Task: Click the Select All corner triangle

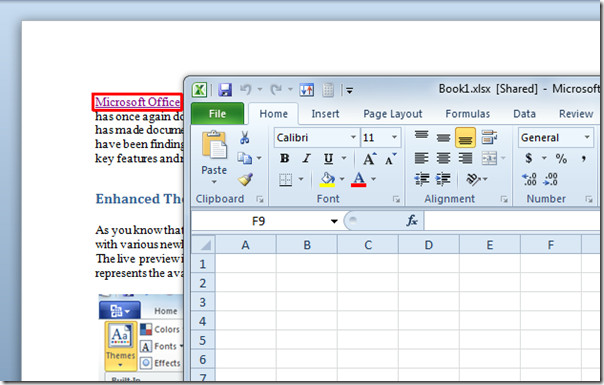Action: (203, 245)
